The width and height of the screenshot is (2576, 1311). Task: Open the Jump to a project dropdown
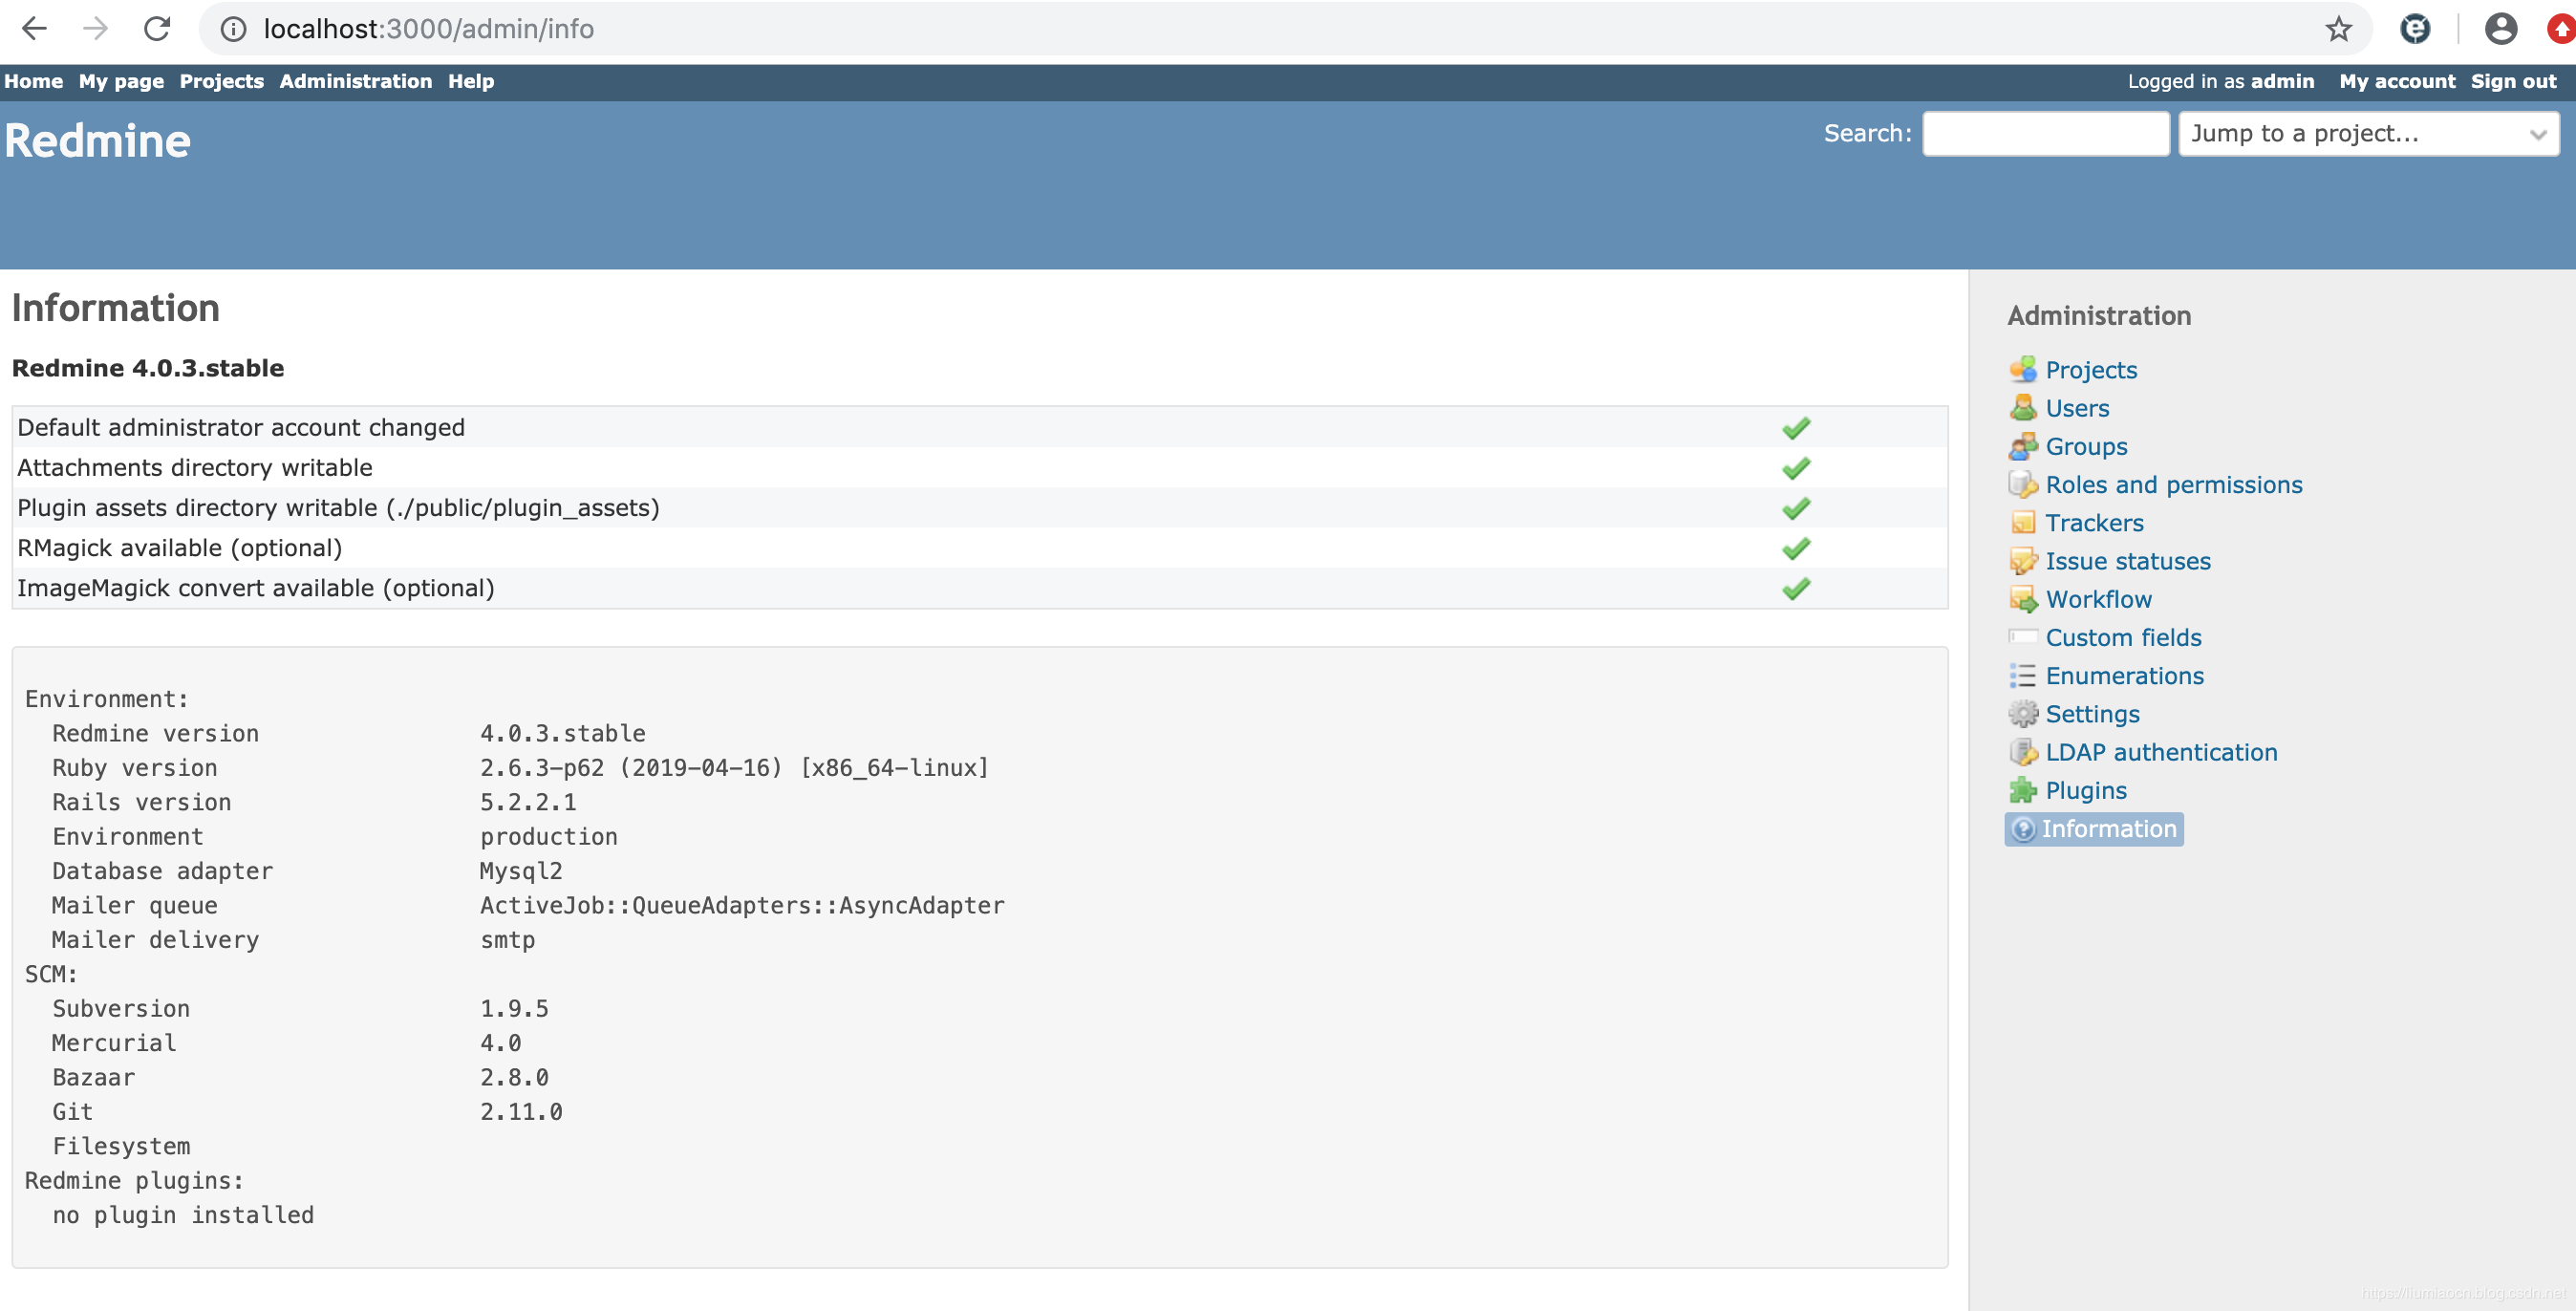2368,134
